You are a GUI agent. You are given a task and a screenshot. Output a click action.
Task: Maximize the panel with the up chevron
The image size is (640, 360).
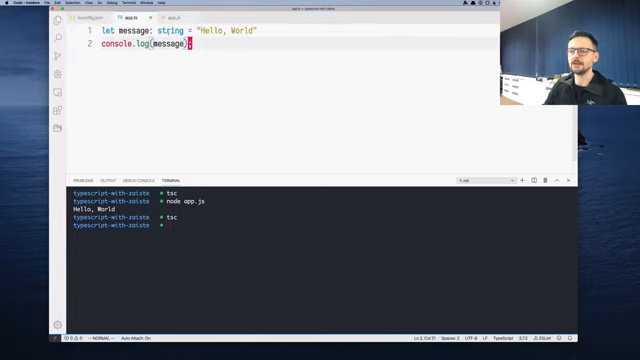(557, 180)
